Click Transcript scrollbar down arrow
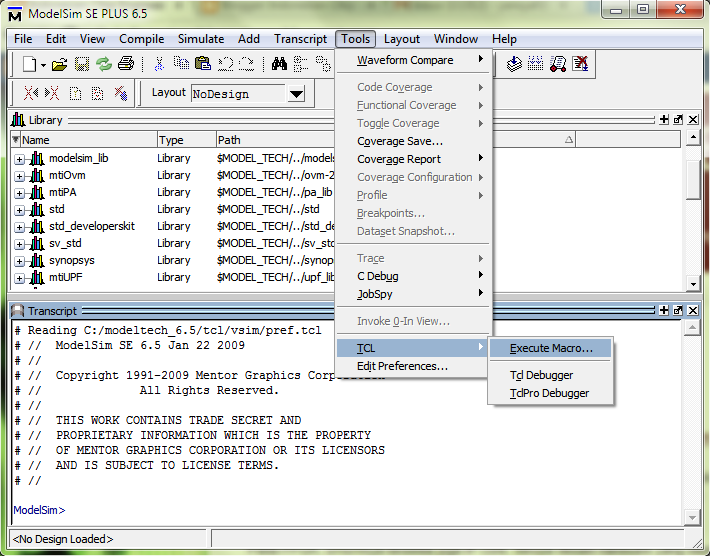 point(692,517)
